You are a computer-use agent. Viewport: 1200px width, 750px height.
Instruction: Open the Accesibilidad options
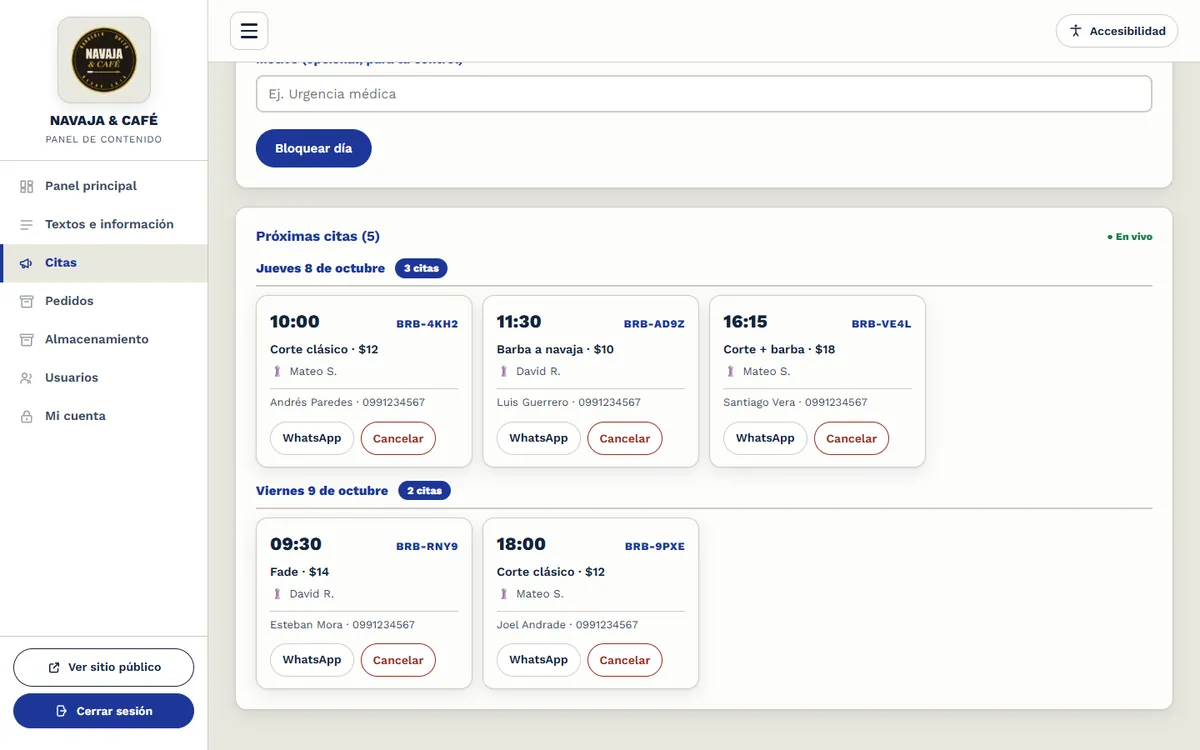(x=1117, y=31)
